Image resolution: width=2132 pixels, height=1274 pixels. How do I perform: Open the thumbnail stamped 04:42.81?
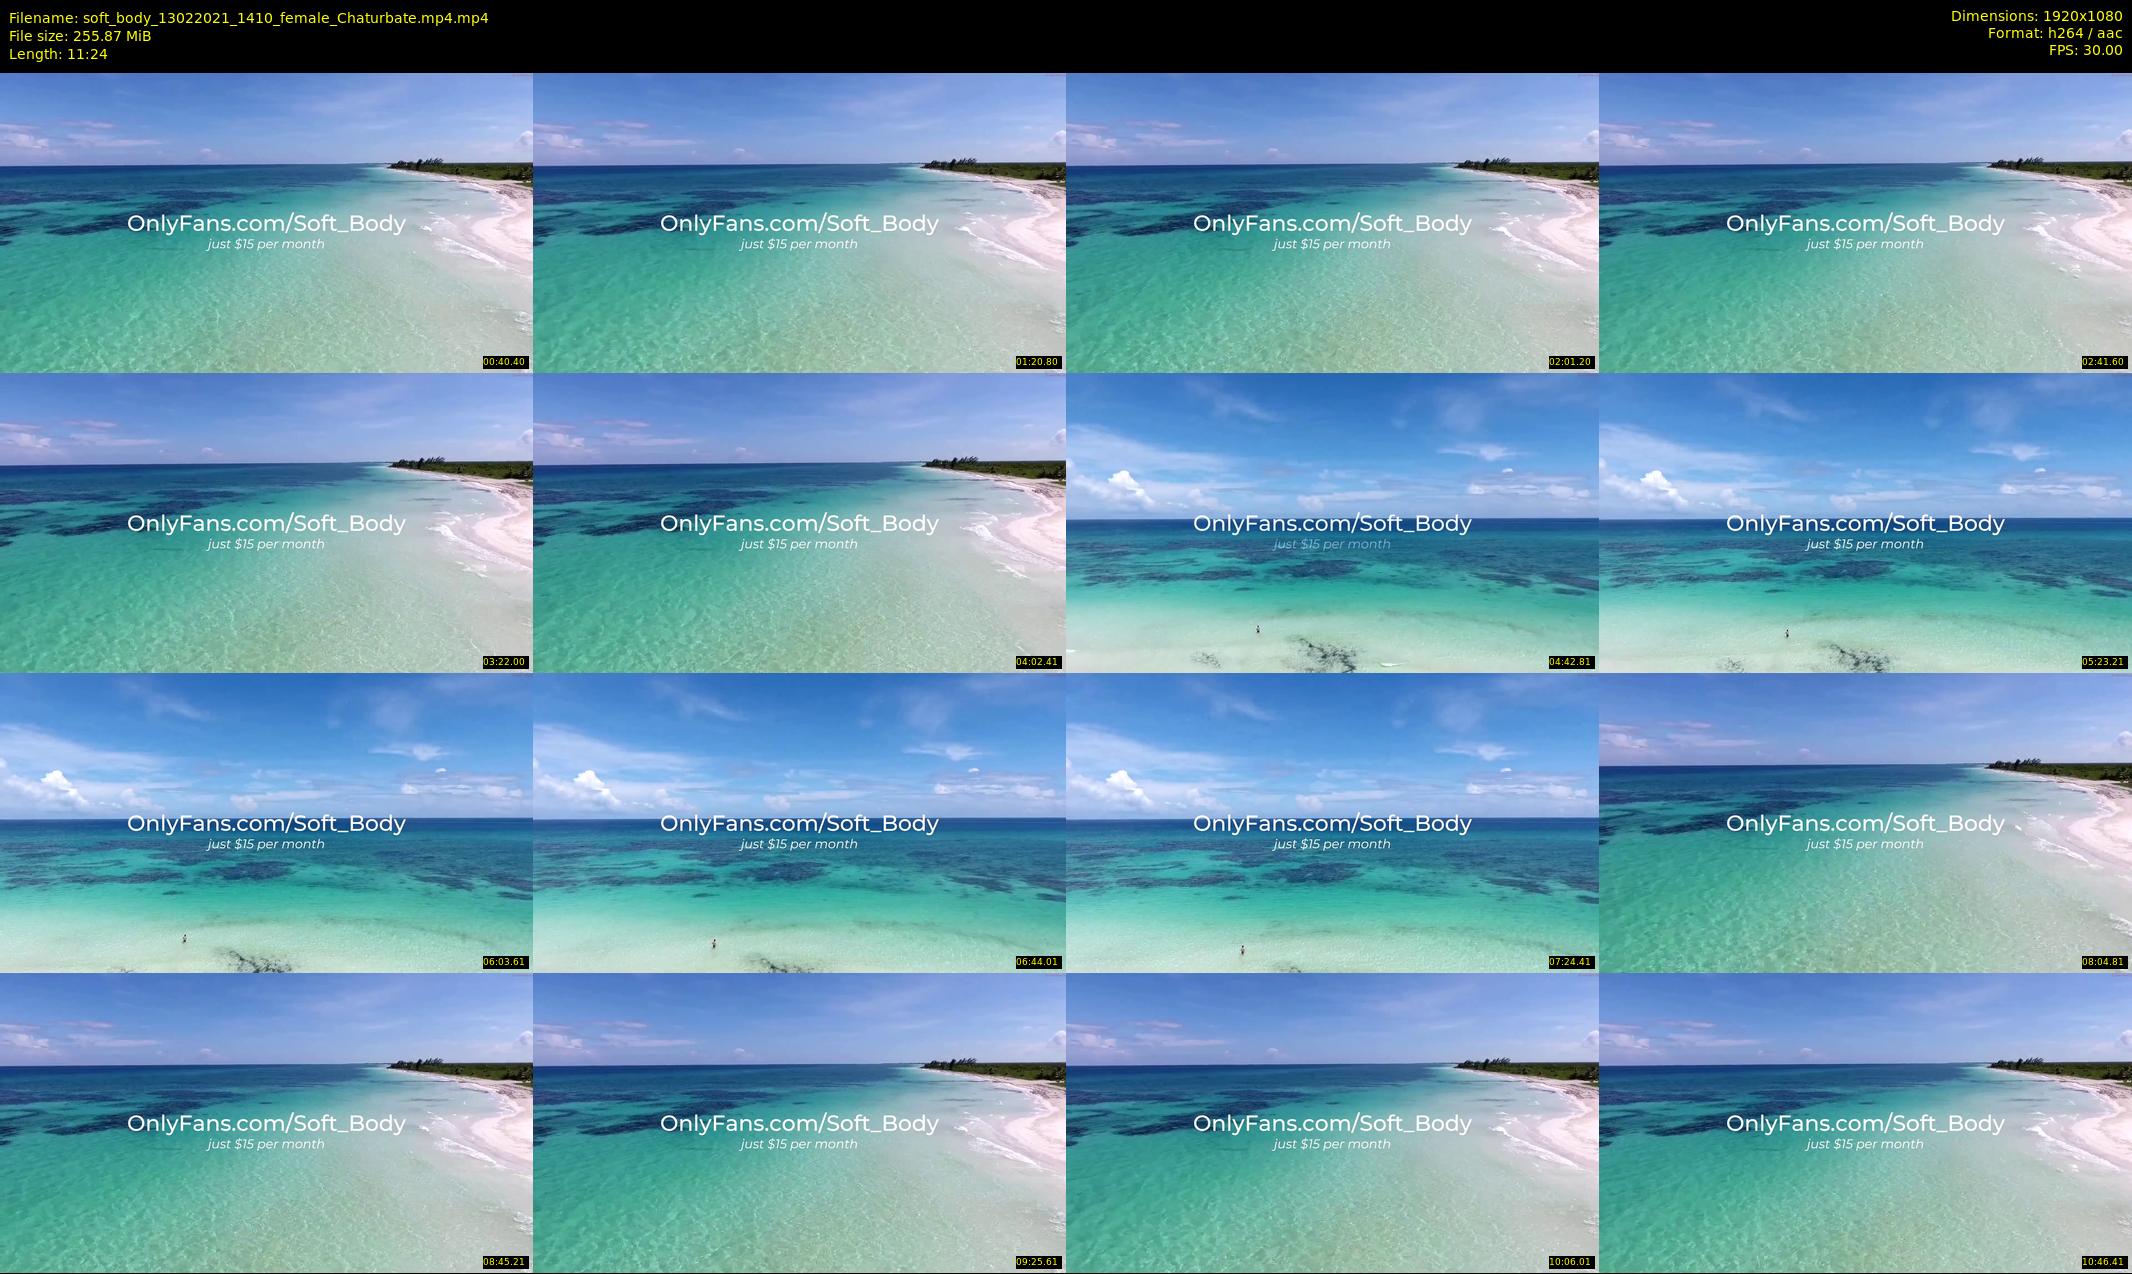1332,523
